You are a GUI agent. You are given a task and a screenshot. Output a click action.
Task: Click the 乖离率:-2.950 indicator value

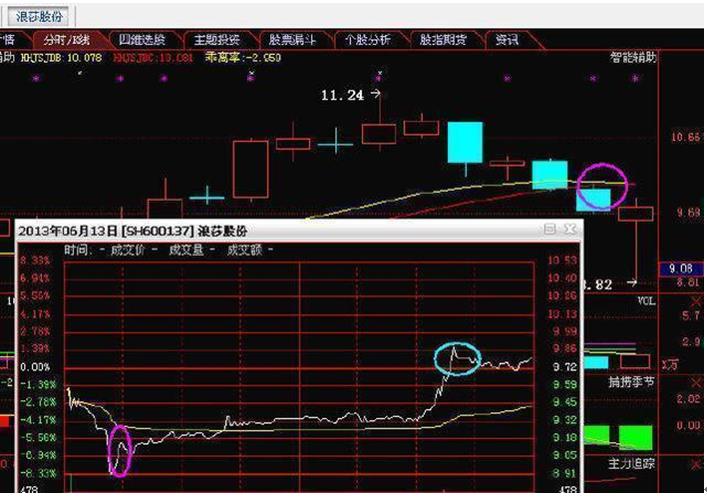coord(243,58)
